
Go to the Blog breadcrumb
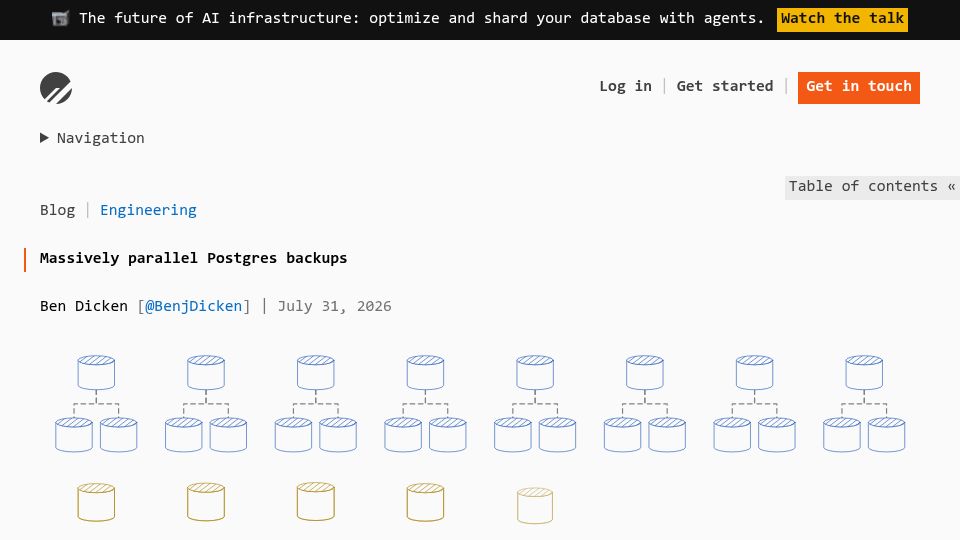(x=57, y=210)
